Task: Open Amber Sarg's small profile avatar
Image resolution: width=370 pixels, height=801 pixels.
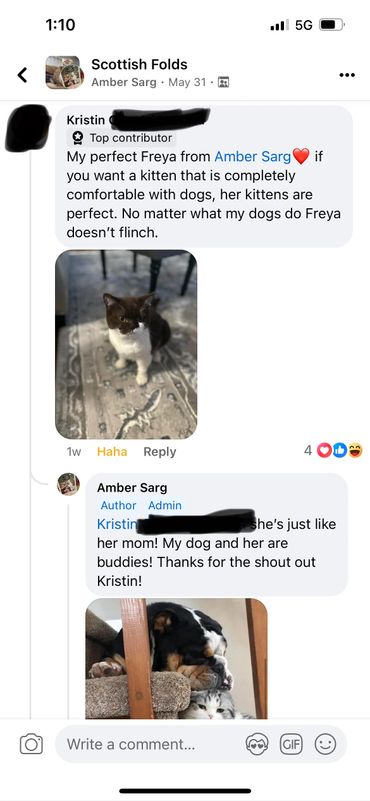Action: (x=68, y=484)
